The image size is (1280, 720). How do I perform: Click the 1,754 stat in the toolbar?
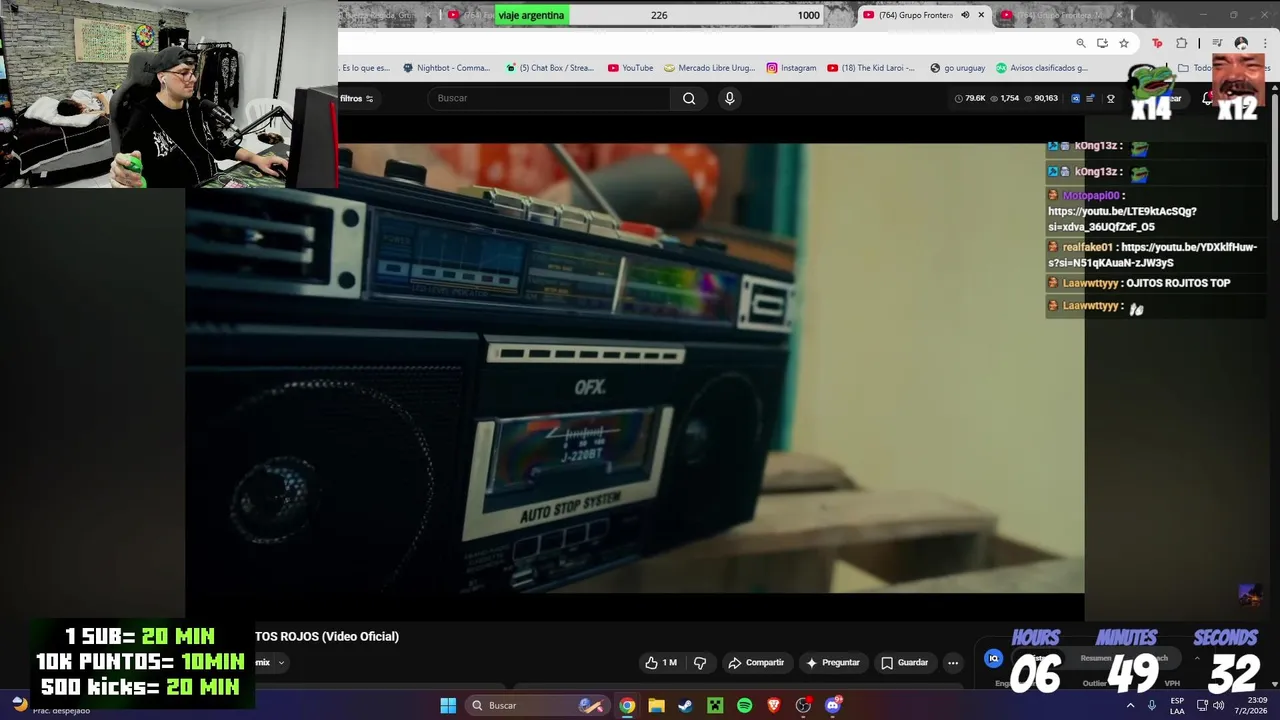click(x=1004, y=98)
